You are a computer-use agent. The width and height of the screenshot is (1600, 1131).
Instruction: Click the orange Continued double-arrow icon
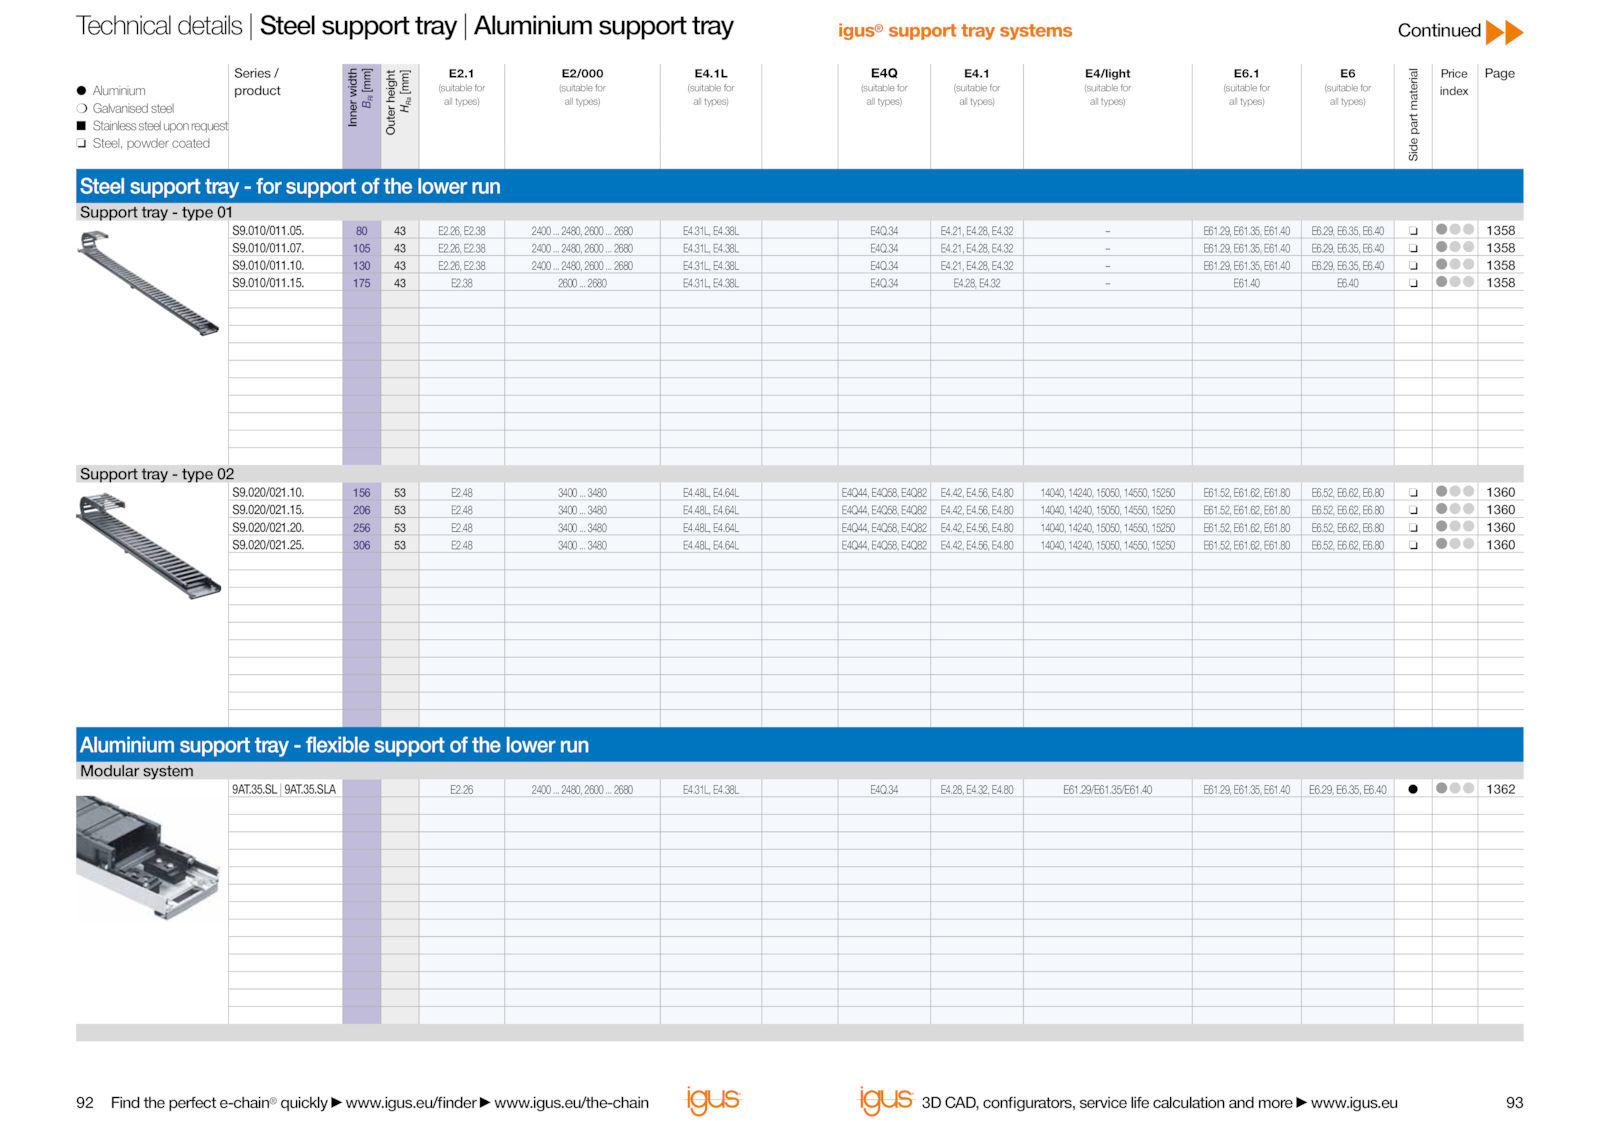[1504, 32]
